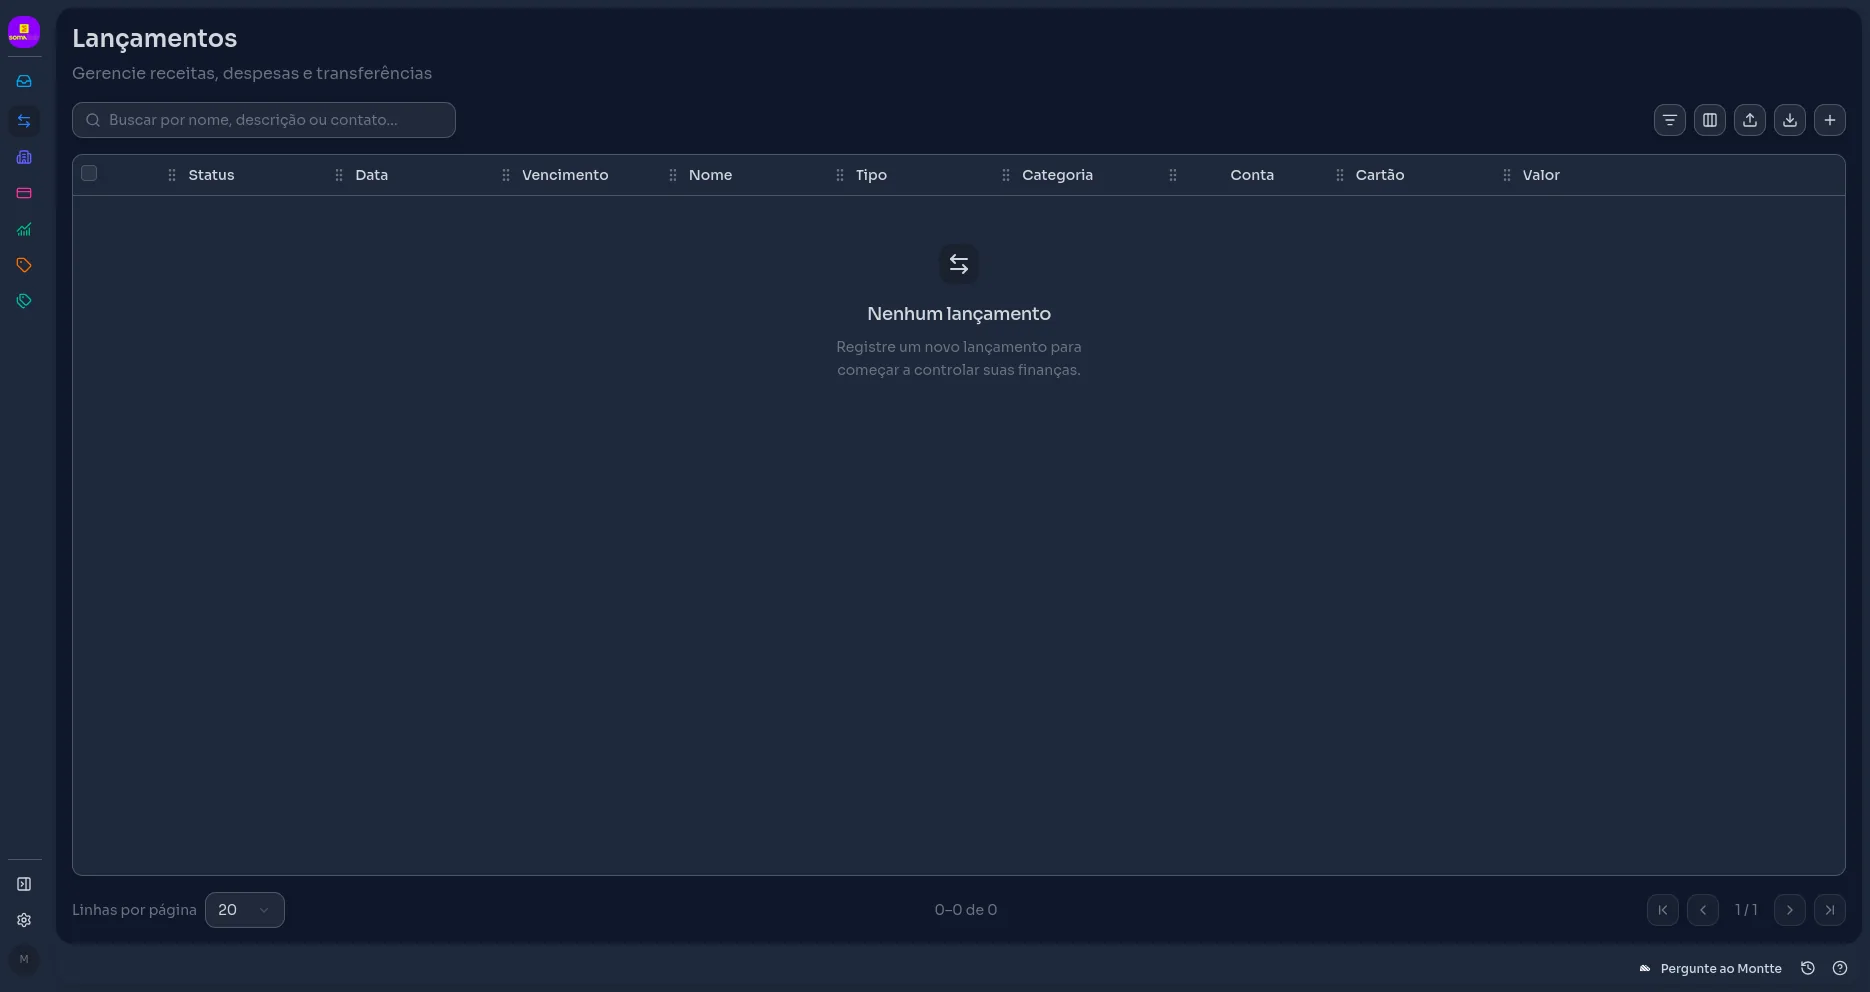
Task: Go to last page button
Action: (1830, 910)
